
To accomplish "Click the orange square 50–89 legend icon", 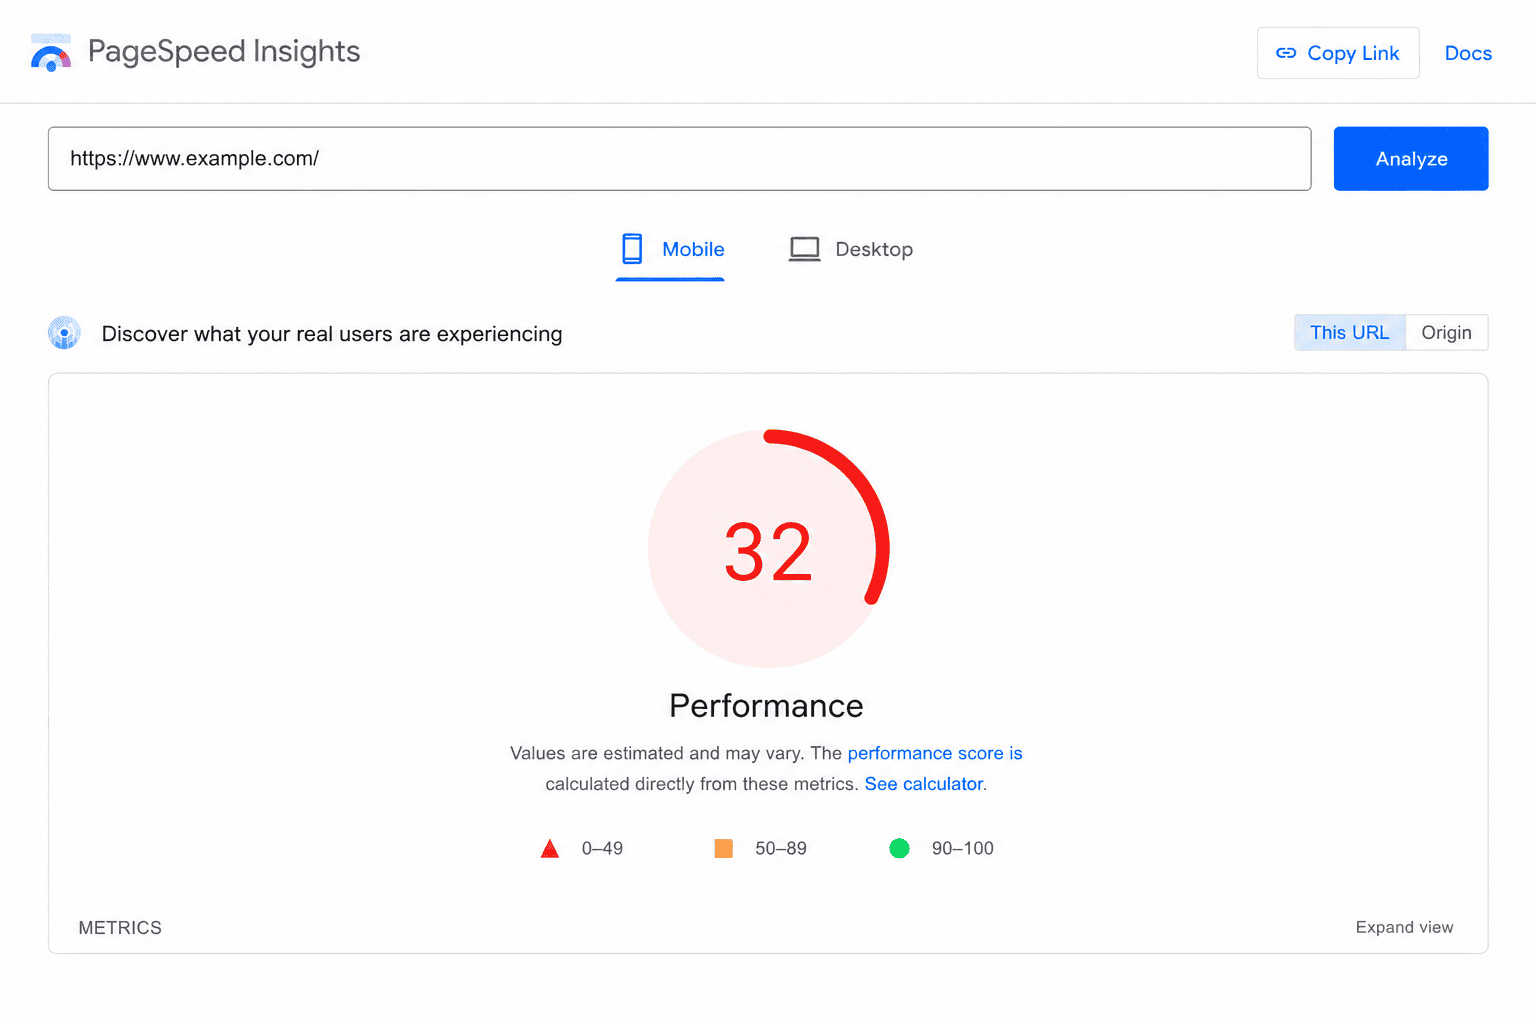I will [x=724, y=849].
